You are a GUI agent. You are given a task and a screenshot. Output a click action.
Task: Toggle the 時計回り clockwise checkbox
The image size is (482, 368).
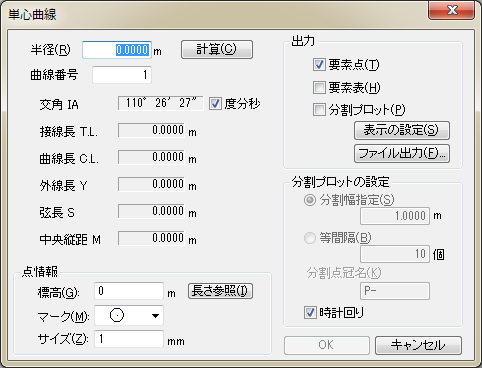(310, 313)
